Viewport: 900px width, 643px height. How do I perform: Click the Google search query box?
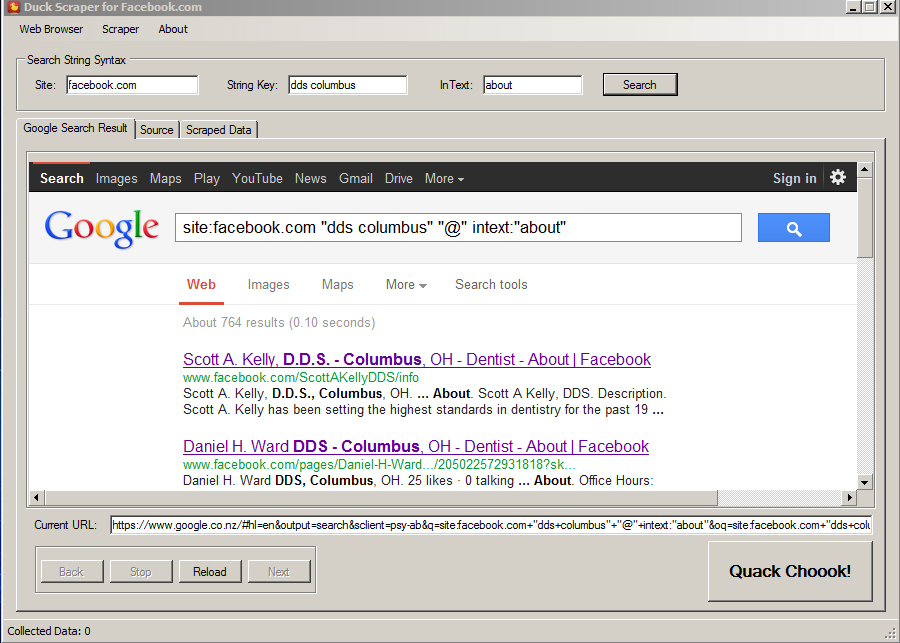coord(458,228)
